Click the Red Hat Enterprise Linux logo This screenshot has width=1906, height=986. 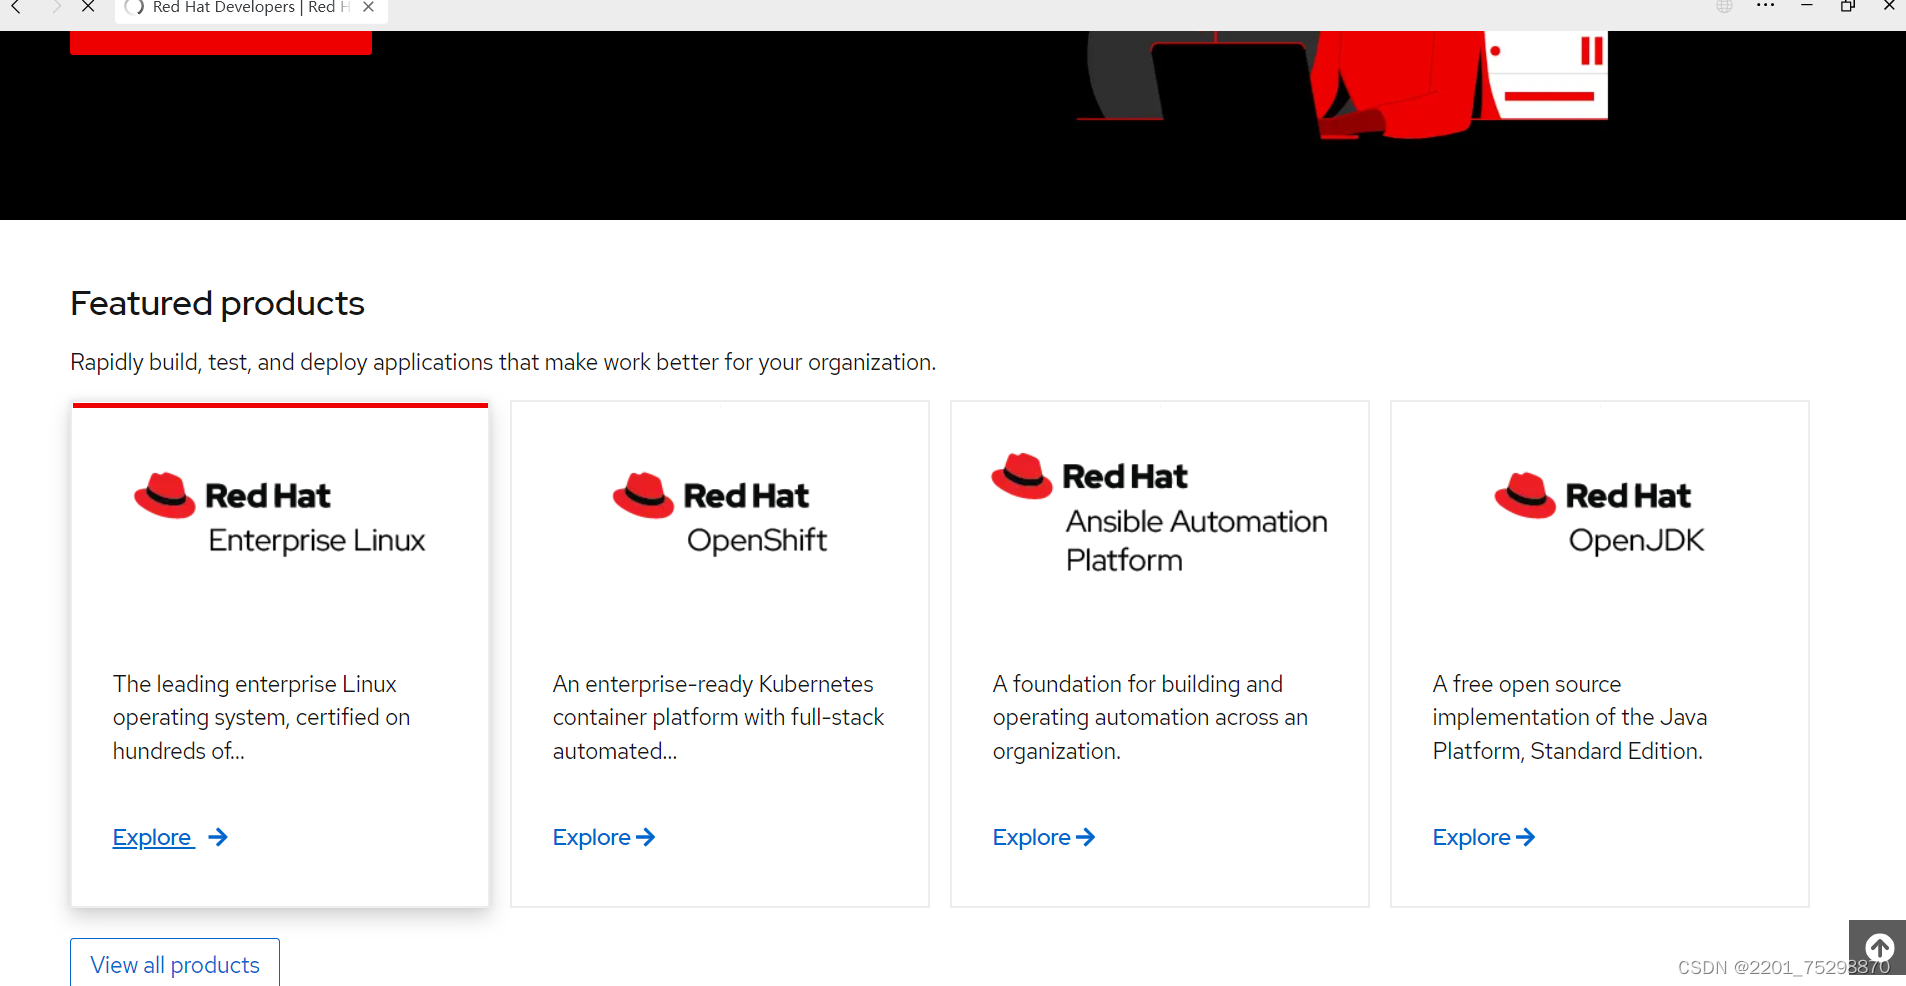coord(280,515)
